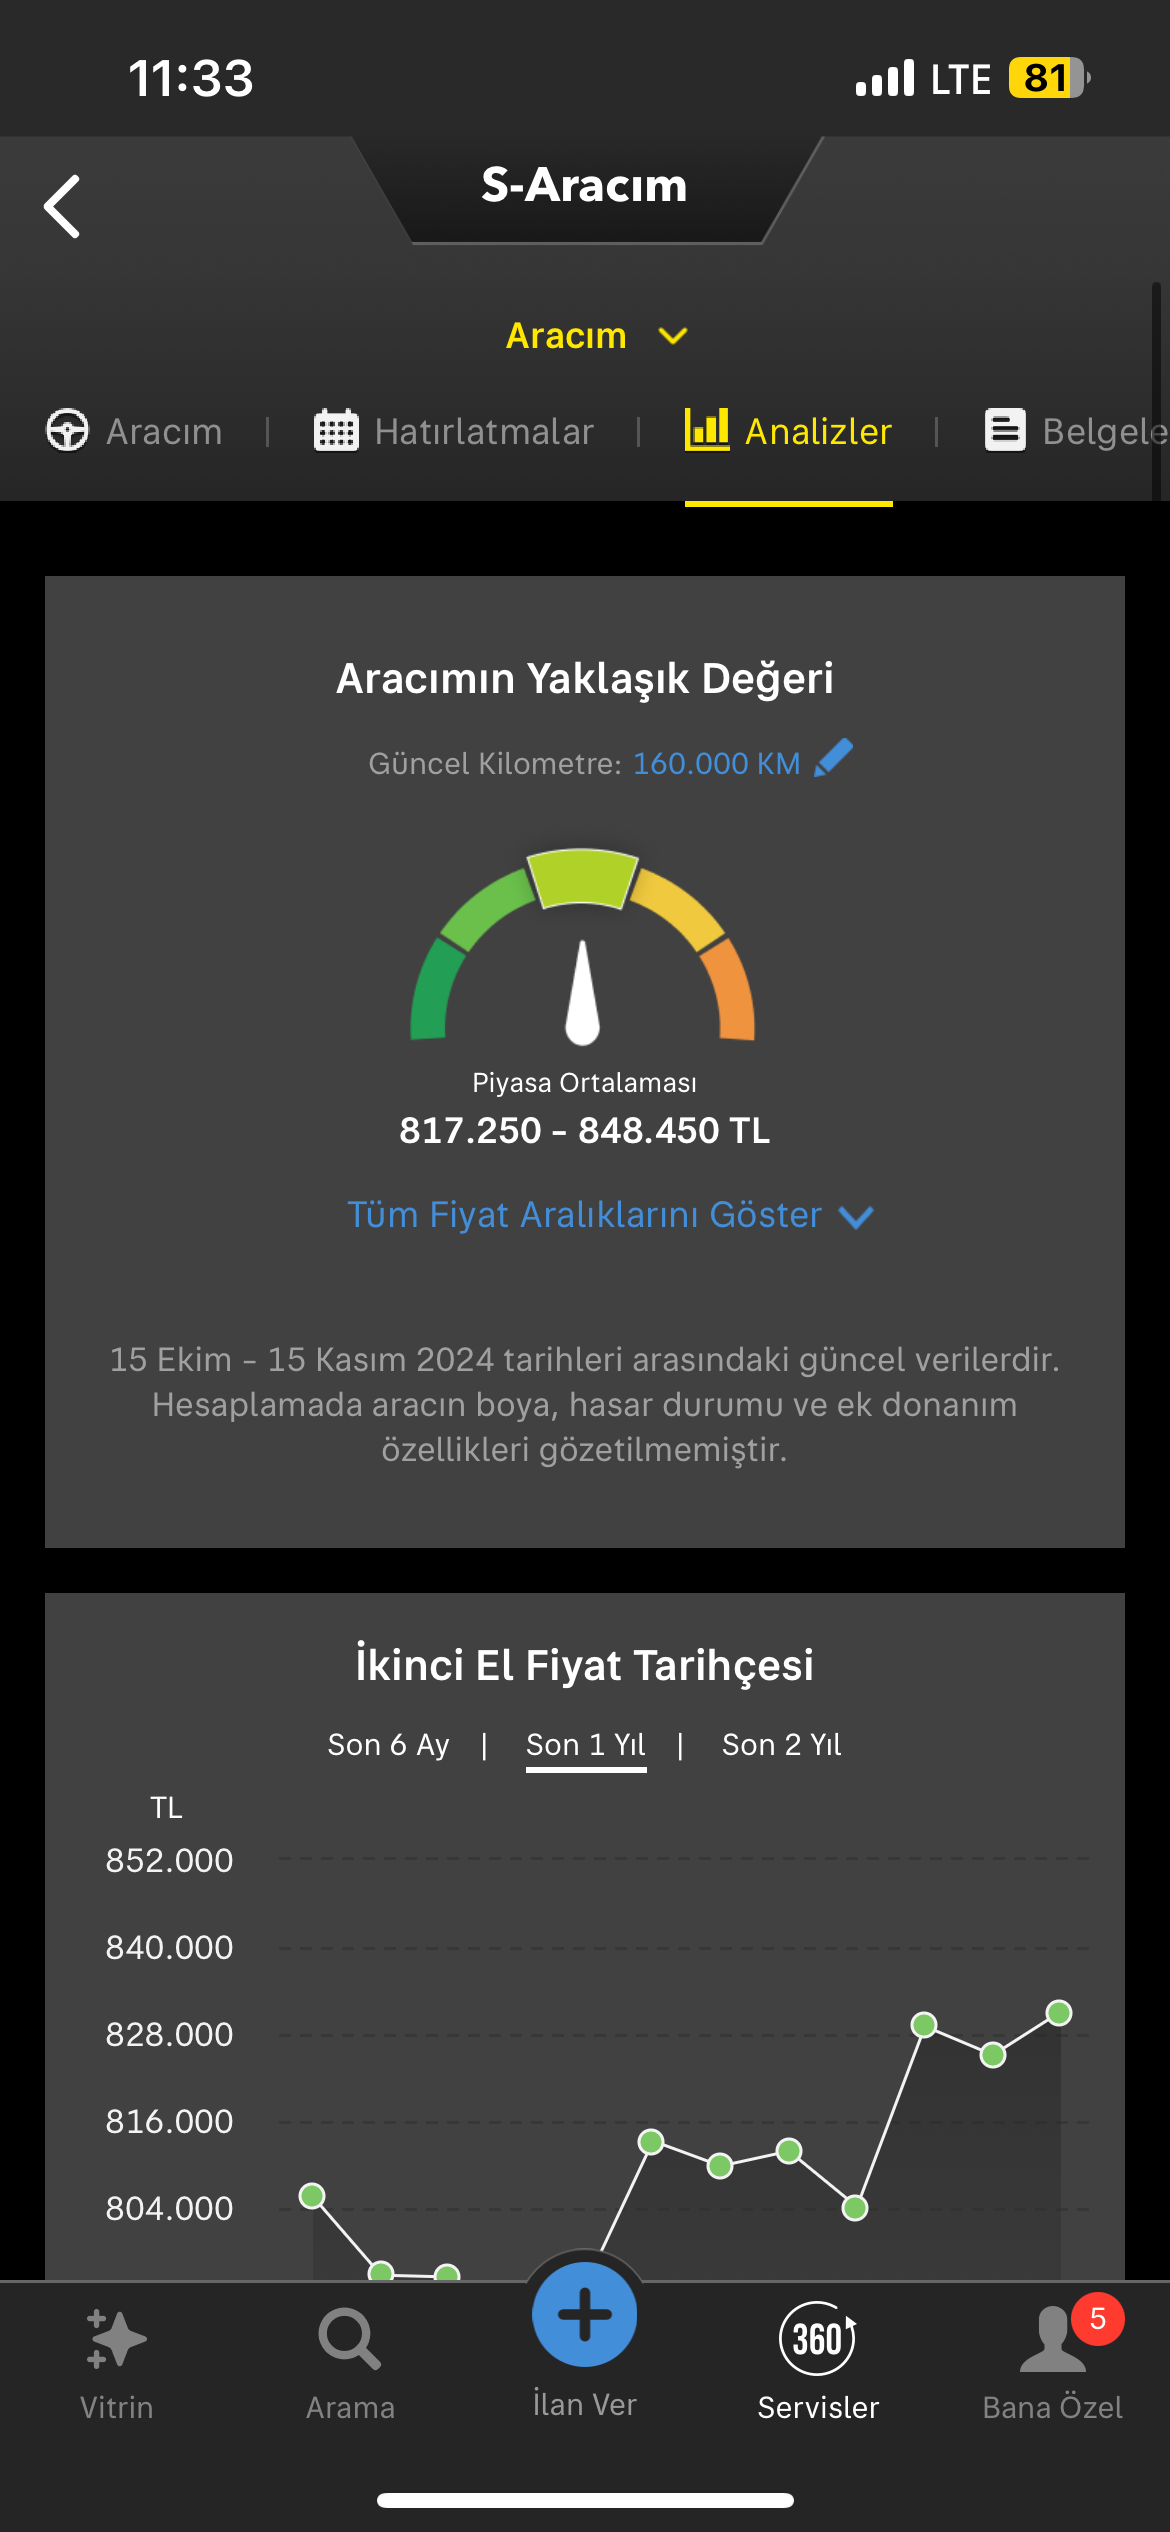Image resolution: width=1170 pixels, height=2532 pixels.
Task: Tap the chart point at the lowest price dip
Action: 447,2276
